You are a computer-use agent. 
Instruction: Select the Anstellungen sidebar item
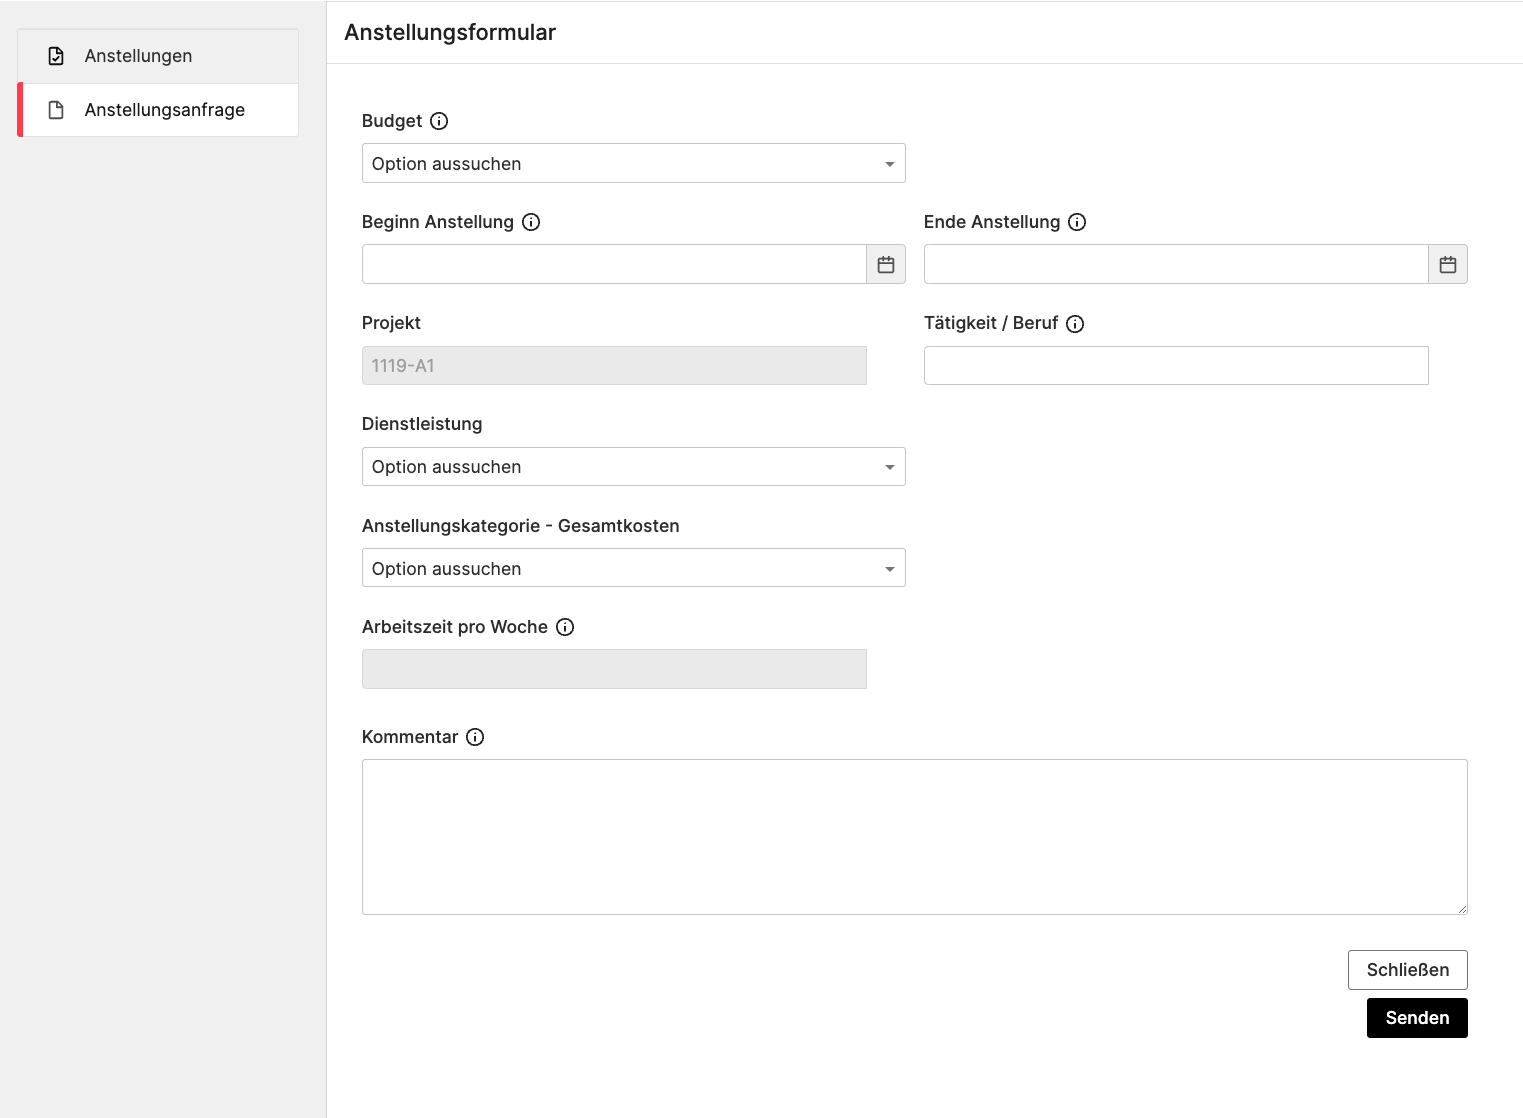click(158, 56)
